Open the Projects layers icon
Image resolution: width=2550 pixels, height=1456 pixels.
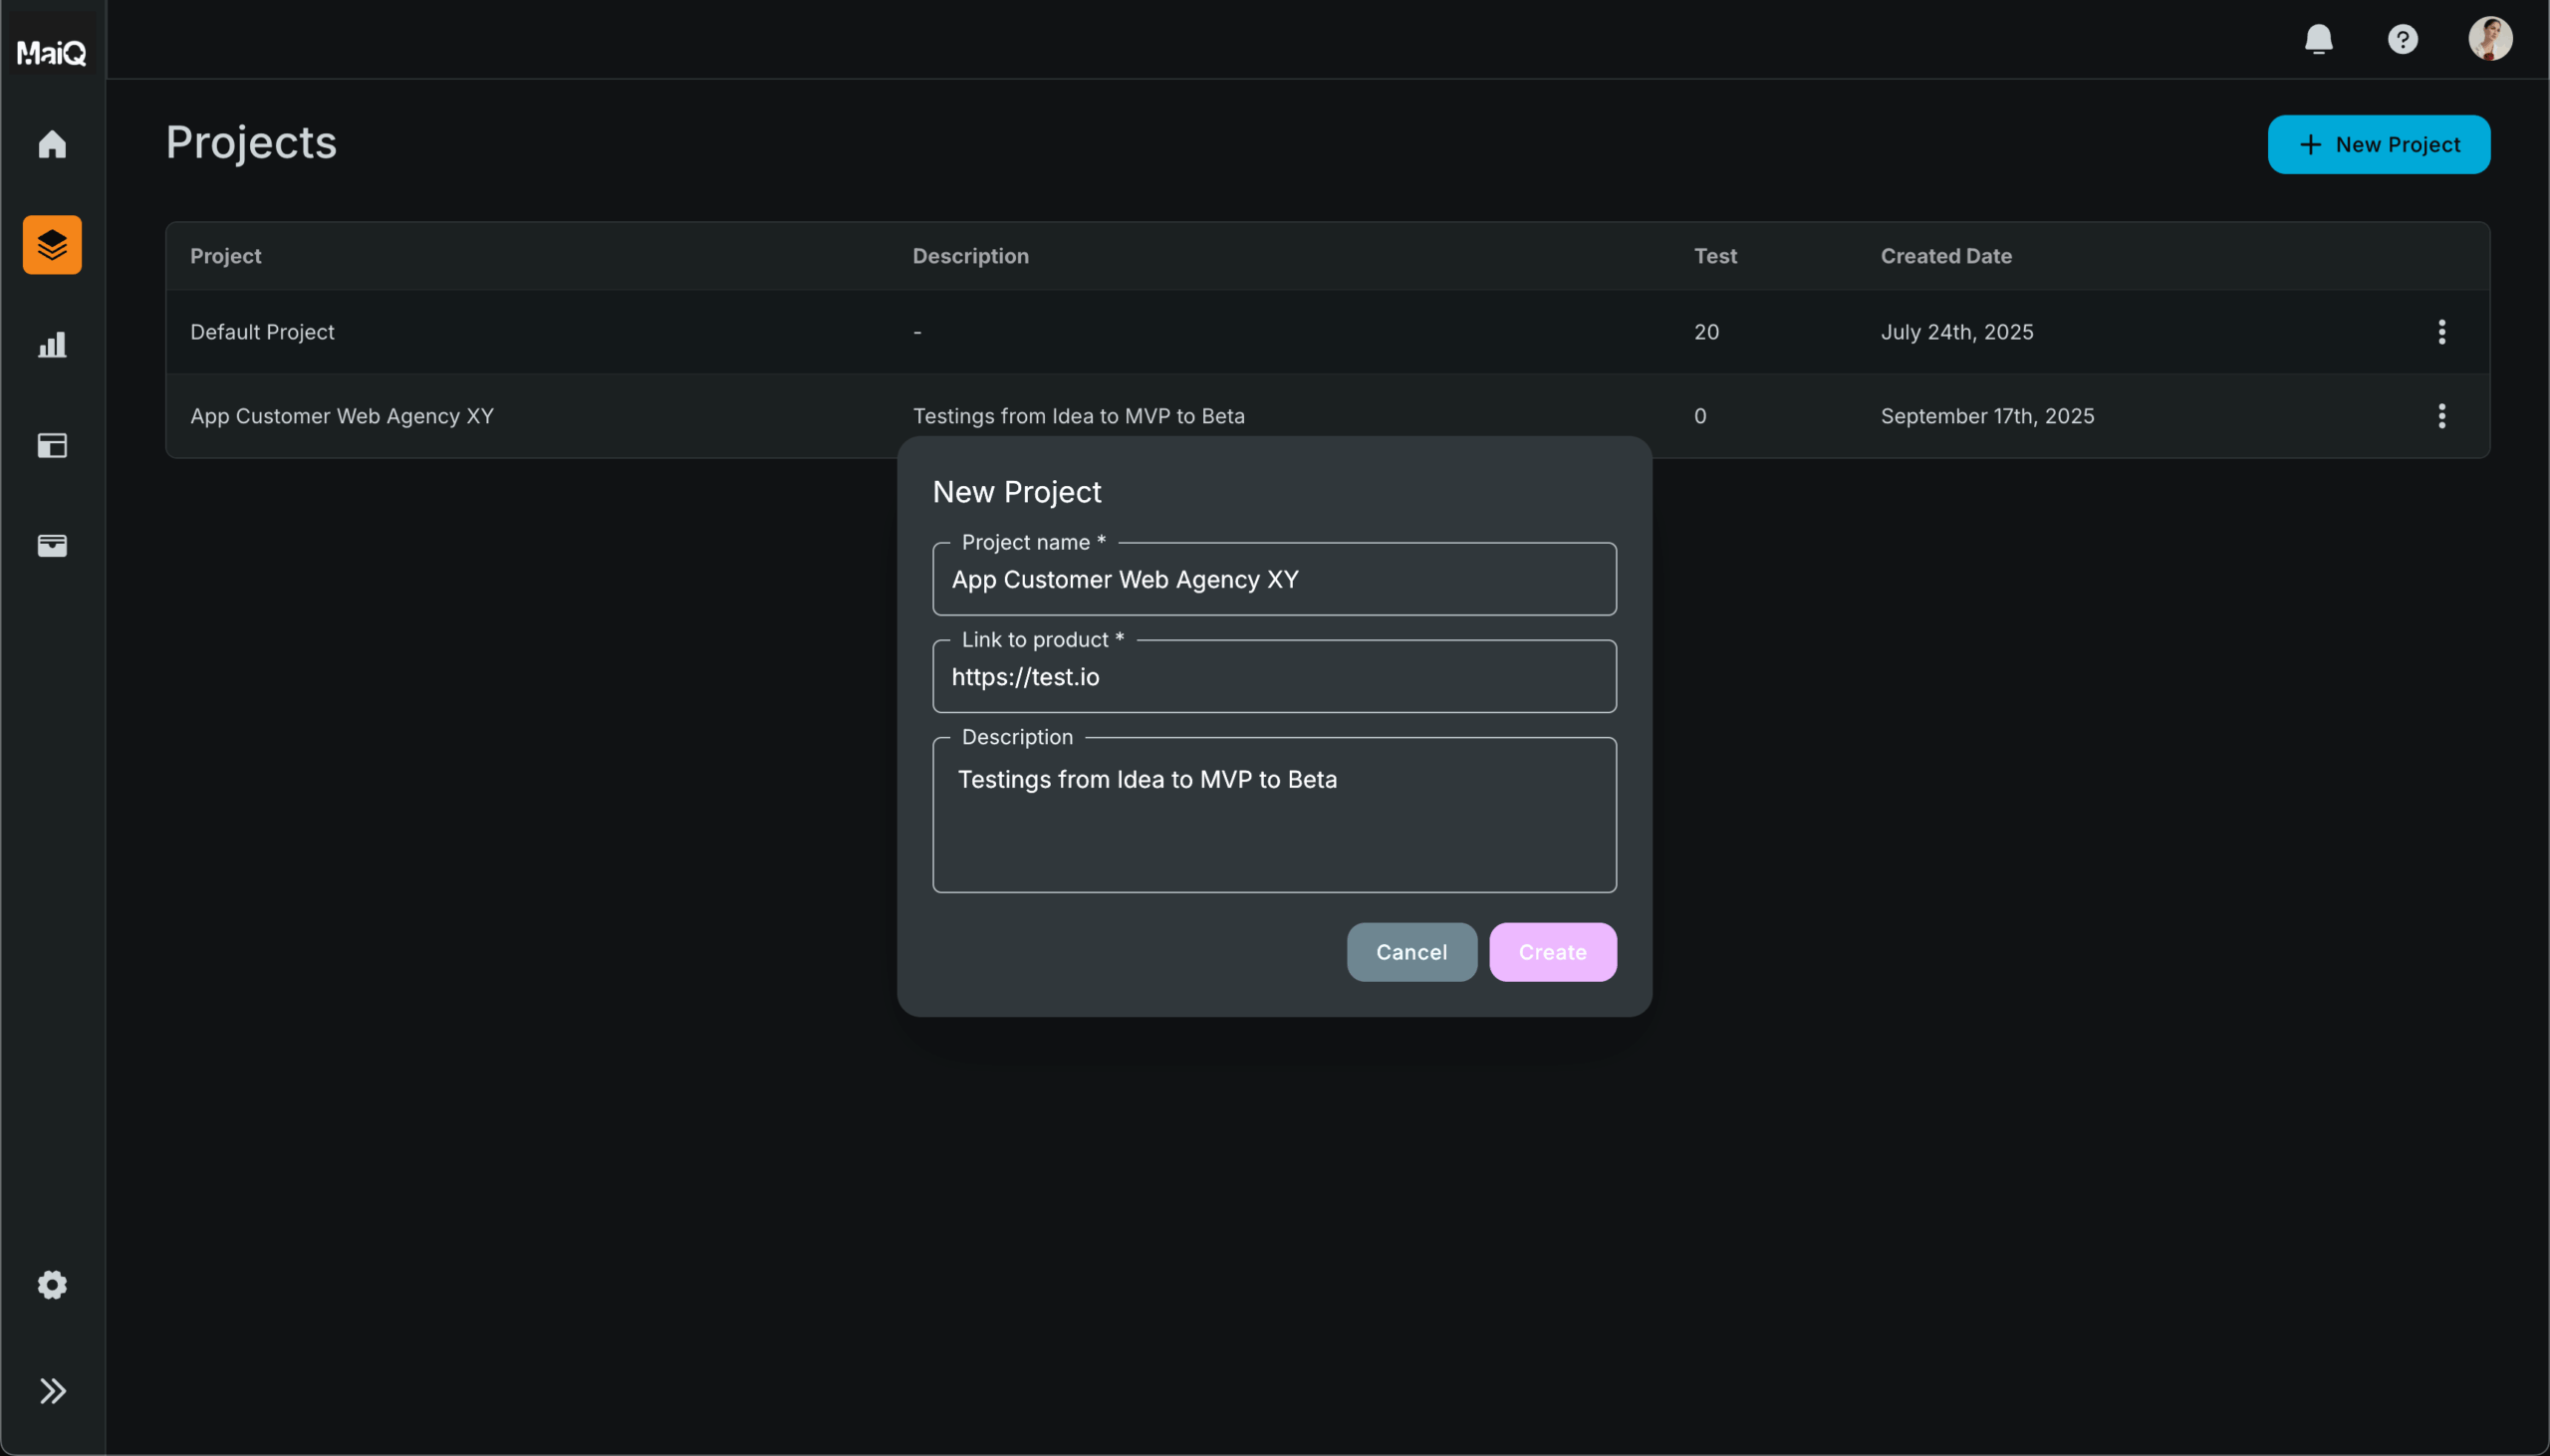click(x=52, y=245)
